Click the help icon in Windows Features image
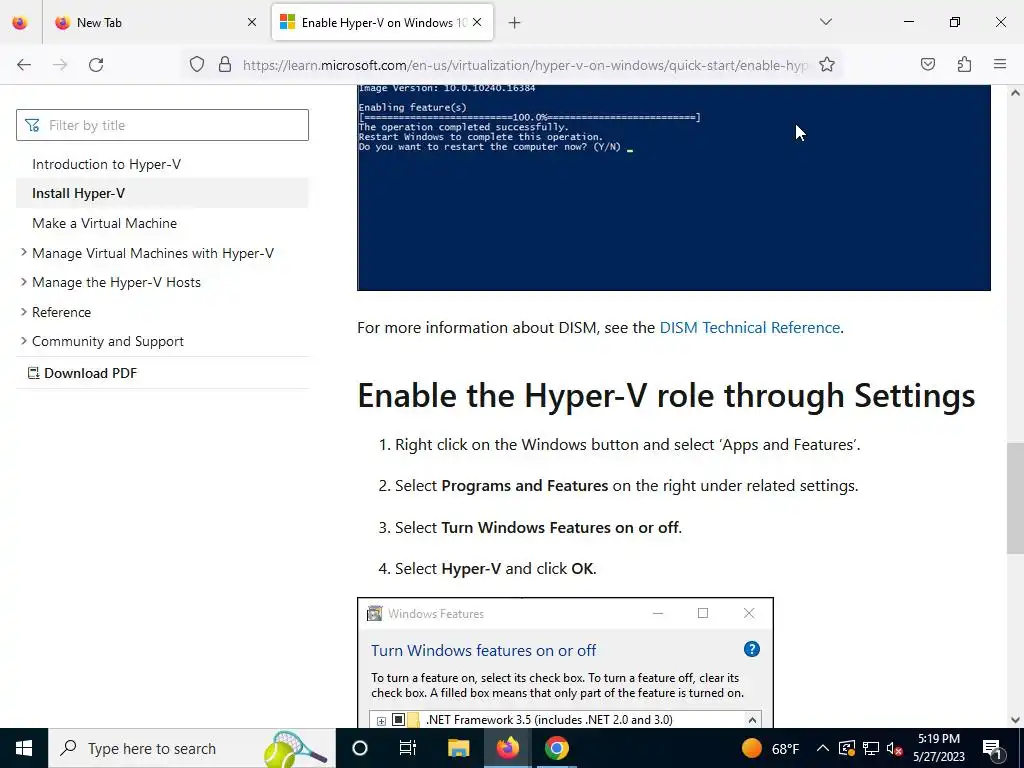The height and width of the screenshot is (768, 1024). 752,649
